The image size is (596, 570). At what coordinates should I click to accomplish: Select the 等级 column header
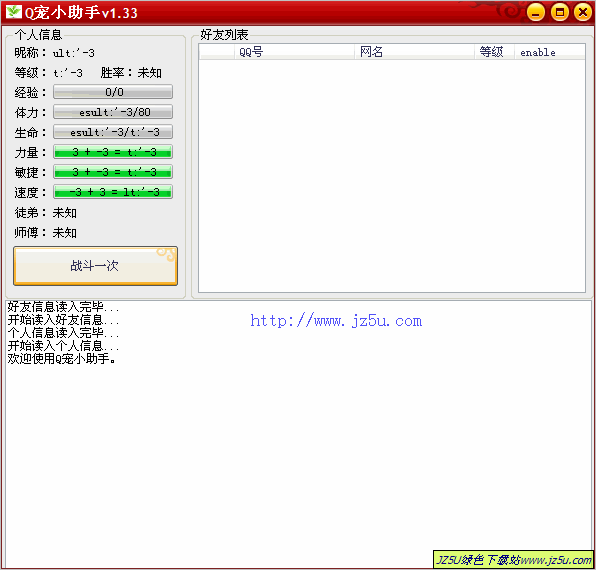495,52
